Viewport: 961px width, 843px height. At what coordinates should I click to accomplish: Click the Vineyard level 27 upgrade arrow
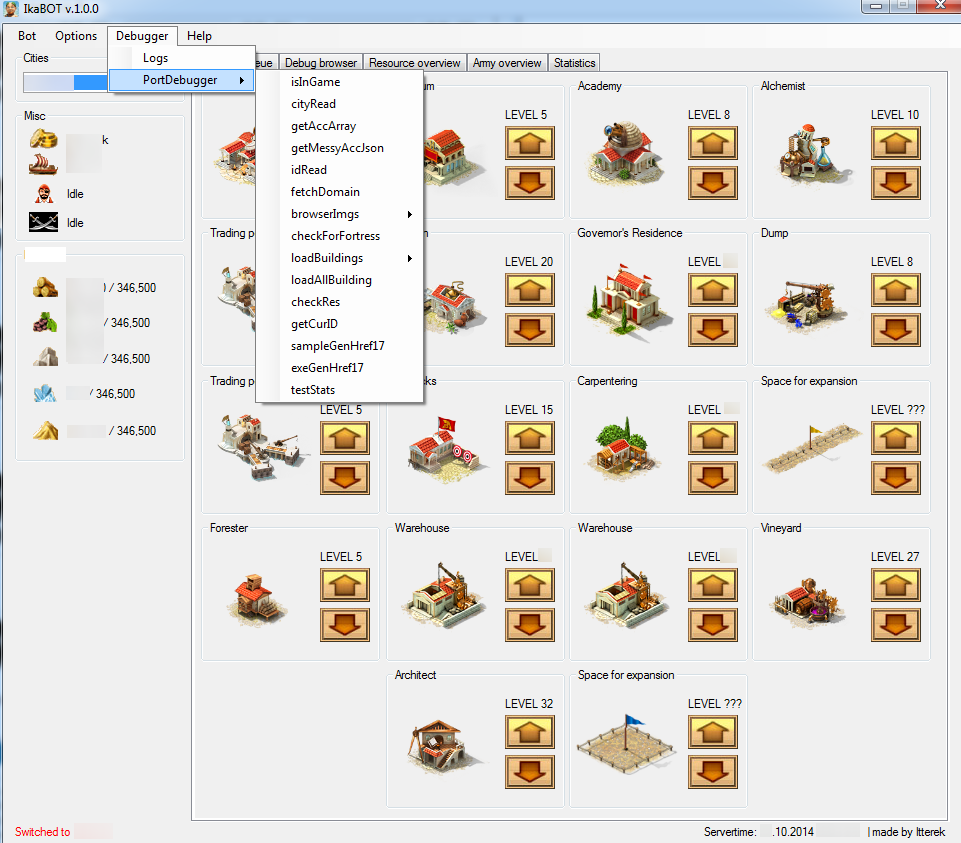click(895, 585)
